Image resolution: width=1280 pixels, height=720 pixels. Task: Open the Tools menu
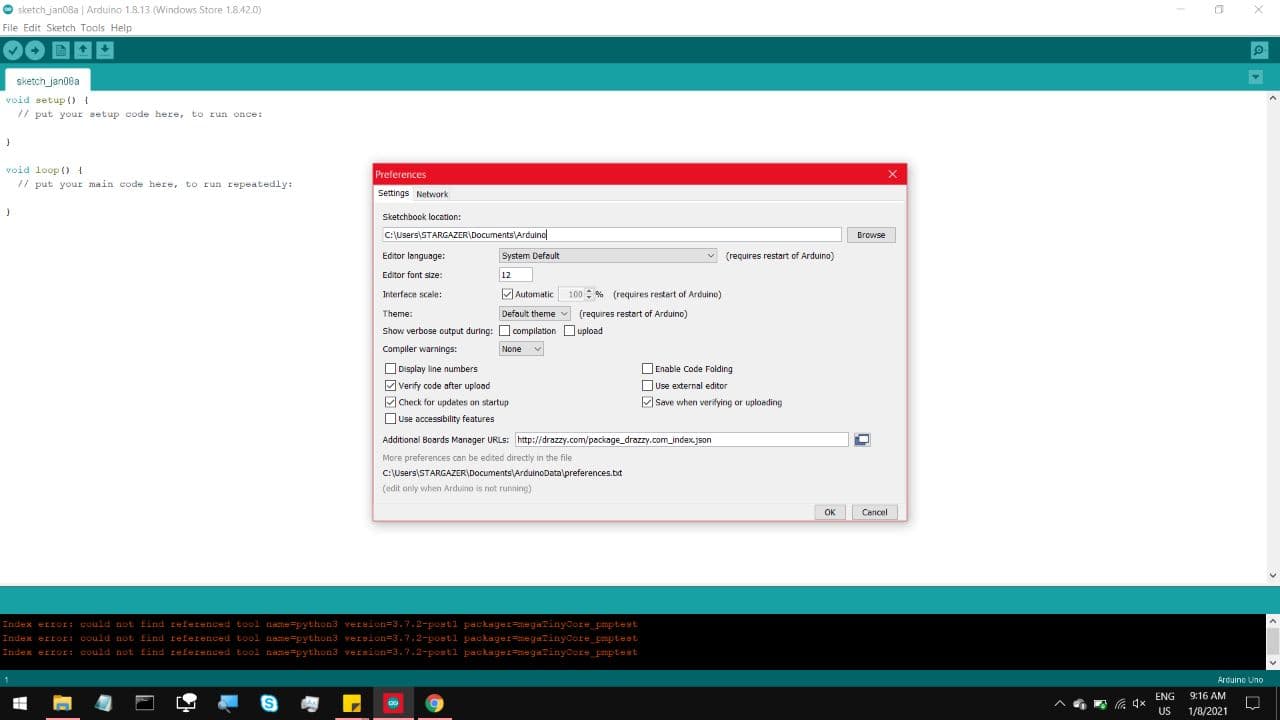tap(92, 28)
